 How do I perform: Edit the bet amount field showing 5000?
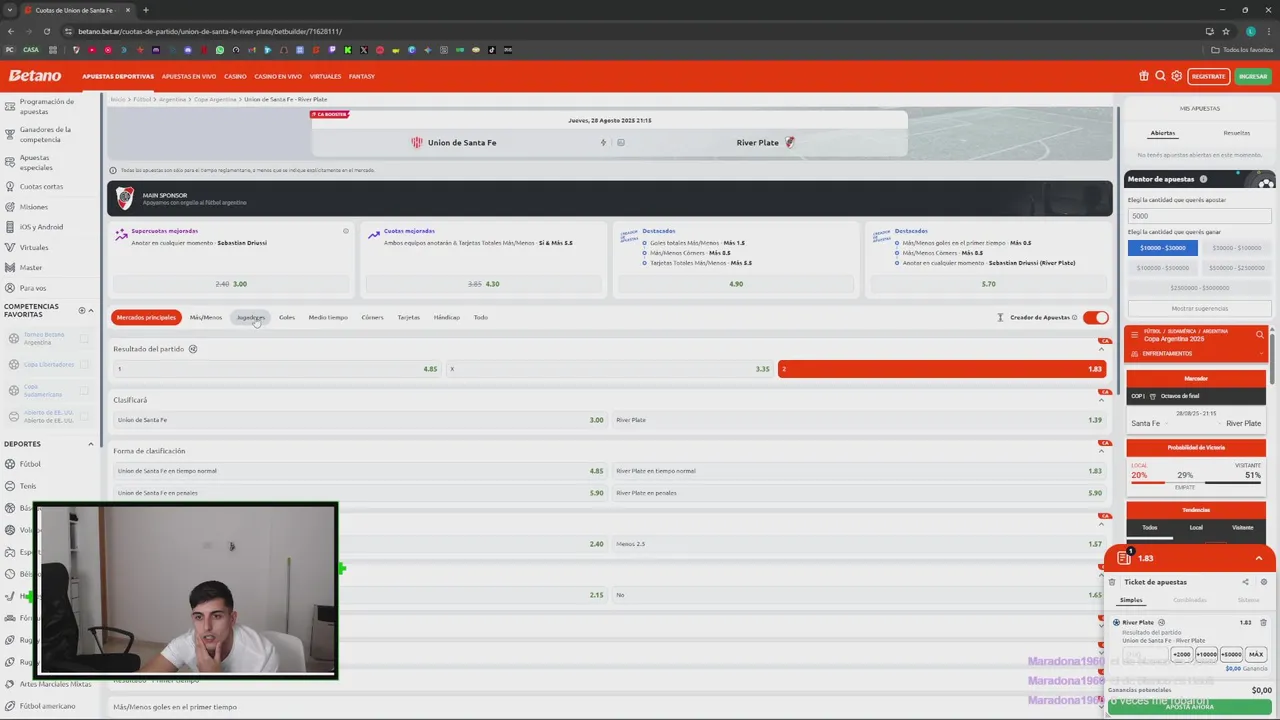pos(1200,216)
